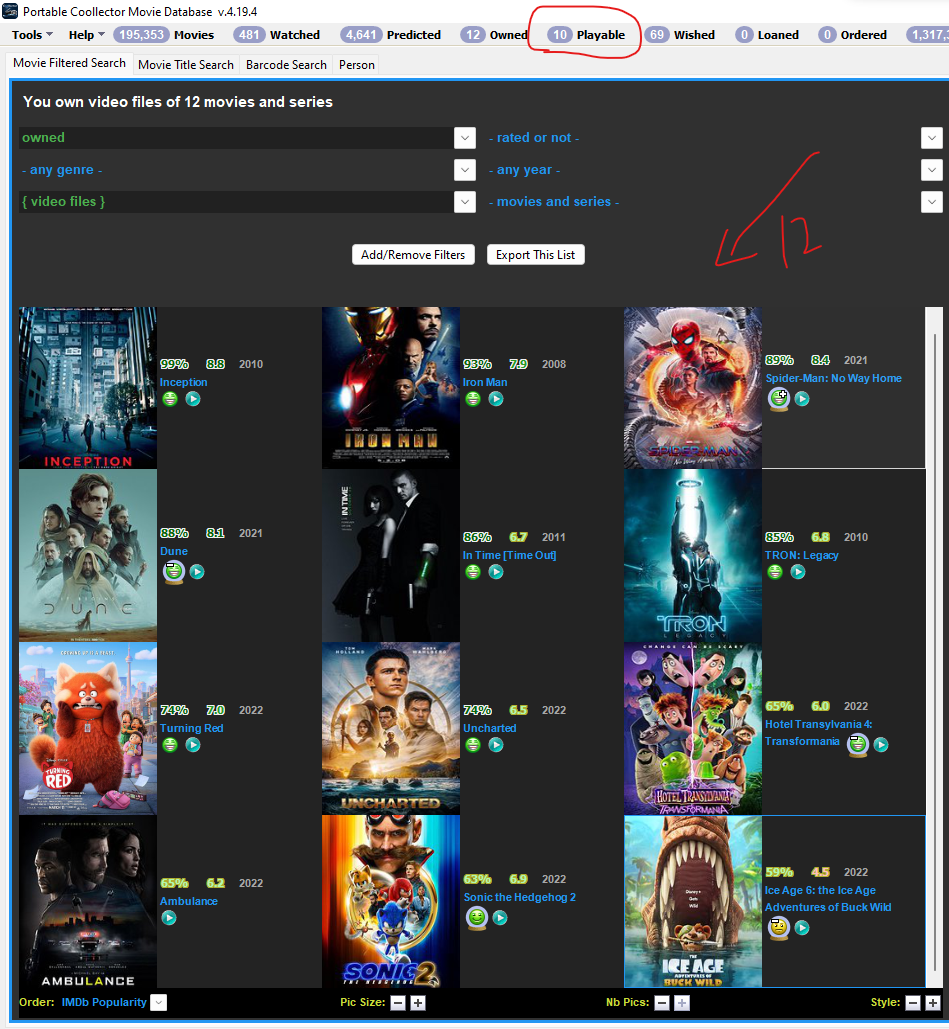
Task: Play the Turning Red video file
Action: (x=193, y=745)
